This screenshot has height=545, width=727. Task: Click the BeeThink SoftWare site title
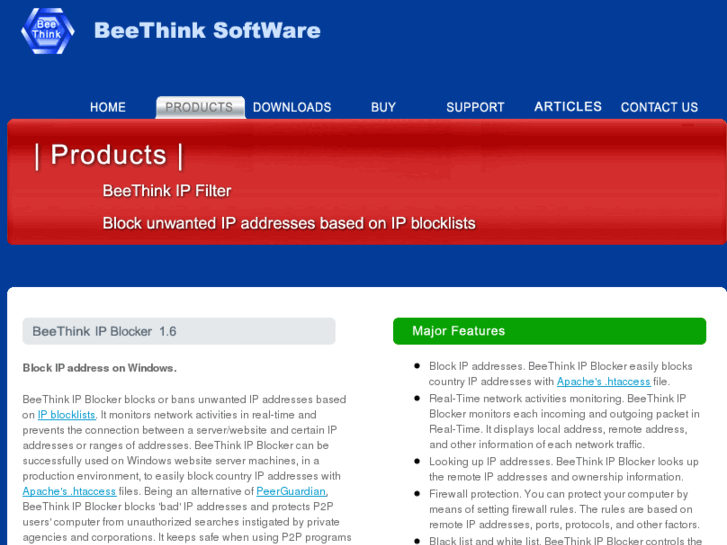pyautogui.click(x=207, y=31)
